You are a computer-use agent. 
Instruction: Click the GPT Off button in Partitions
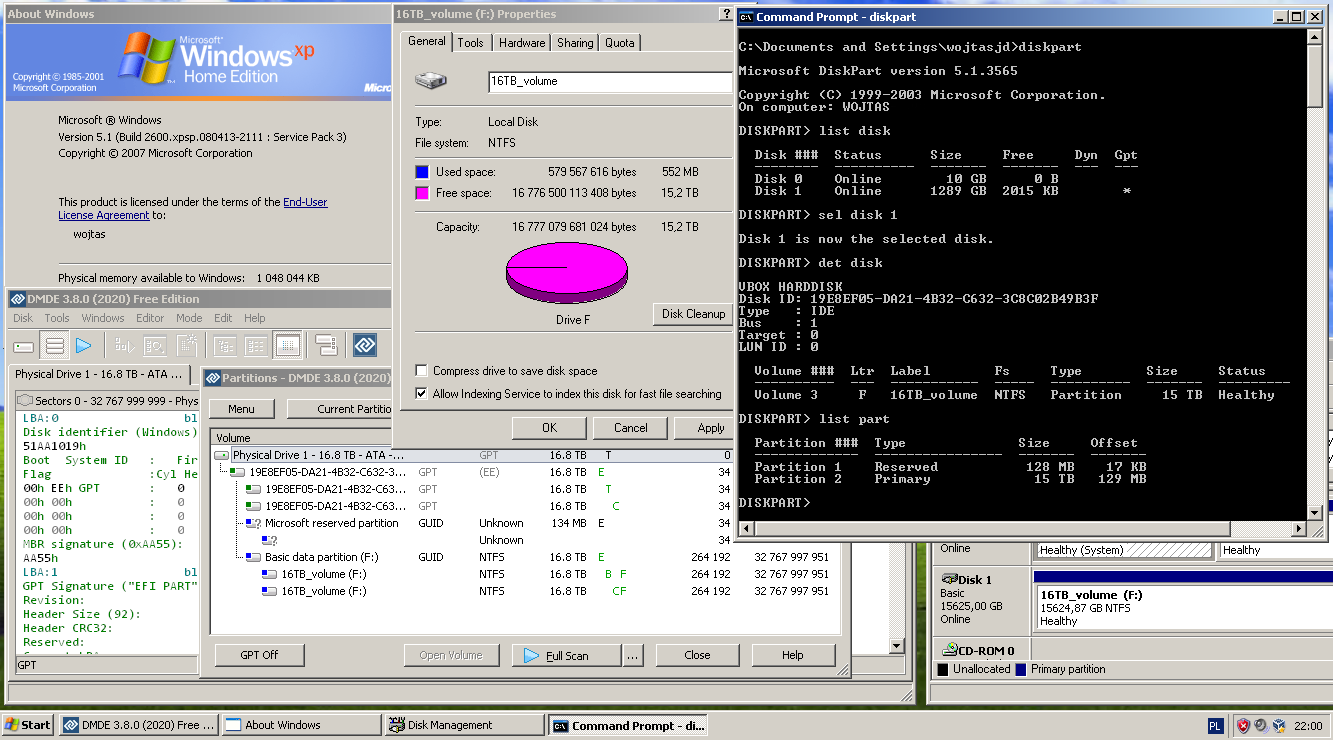259,655
